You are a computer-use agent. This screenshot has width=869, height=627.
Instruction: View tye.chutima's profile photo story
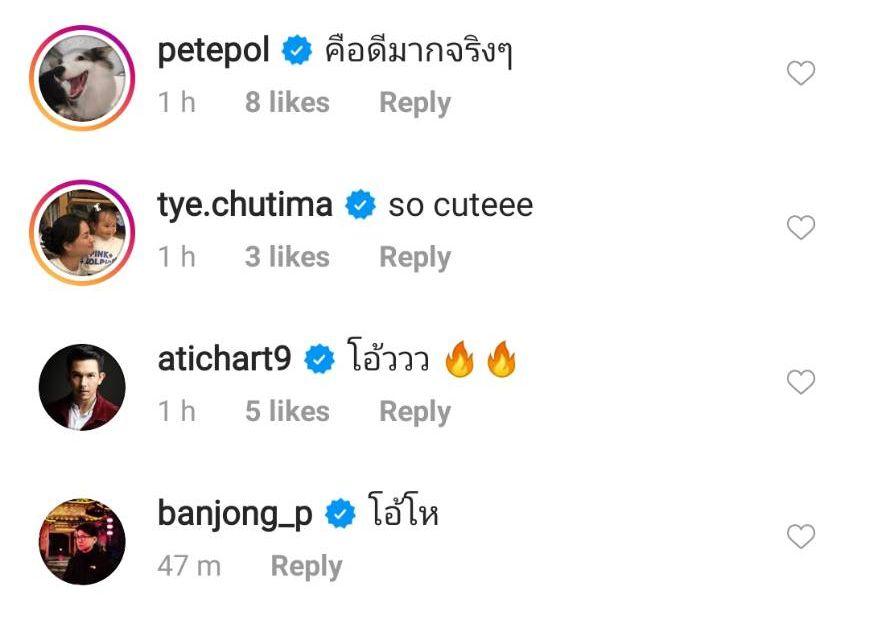pos(82,232)
